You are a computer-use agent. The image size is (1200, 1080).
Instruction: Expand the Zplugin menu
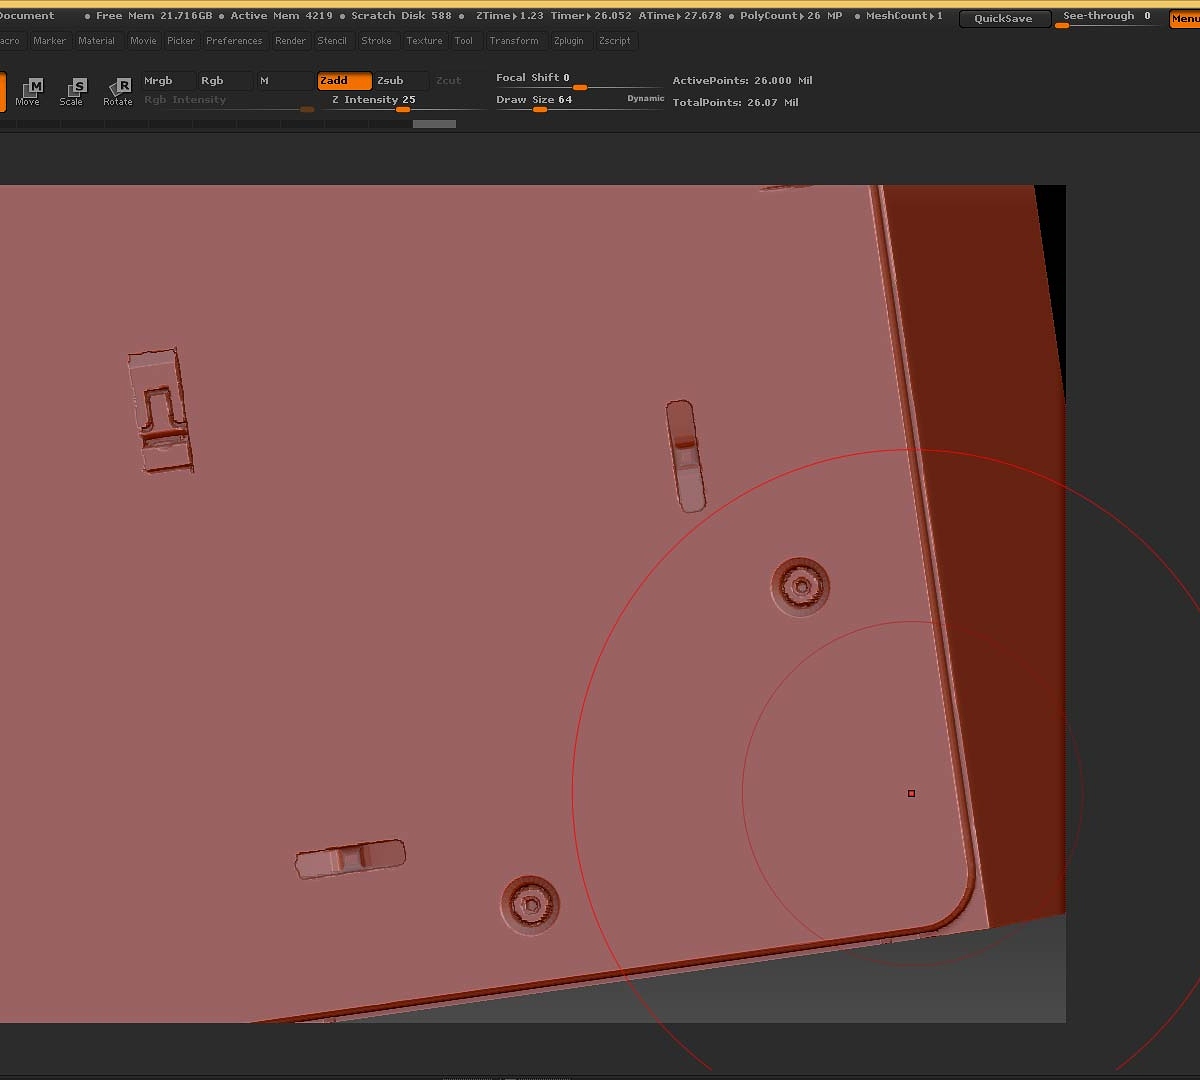point(568,41)
